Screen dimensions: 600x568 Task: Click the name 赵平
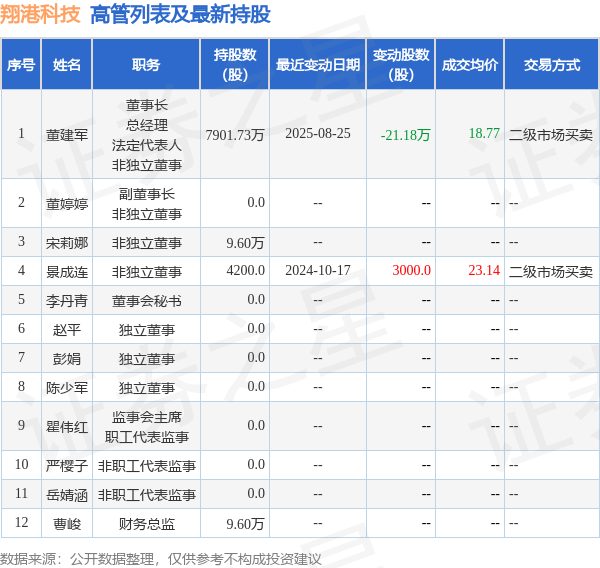coord(67,330)
